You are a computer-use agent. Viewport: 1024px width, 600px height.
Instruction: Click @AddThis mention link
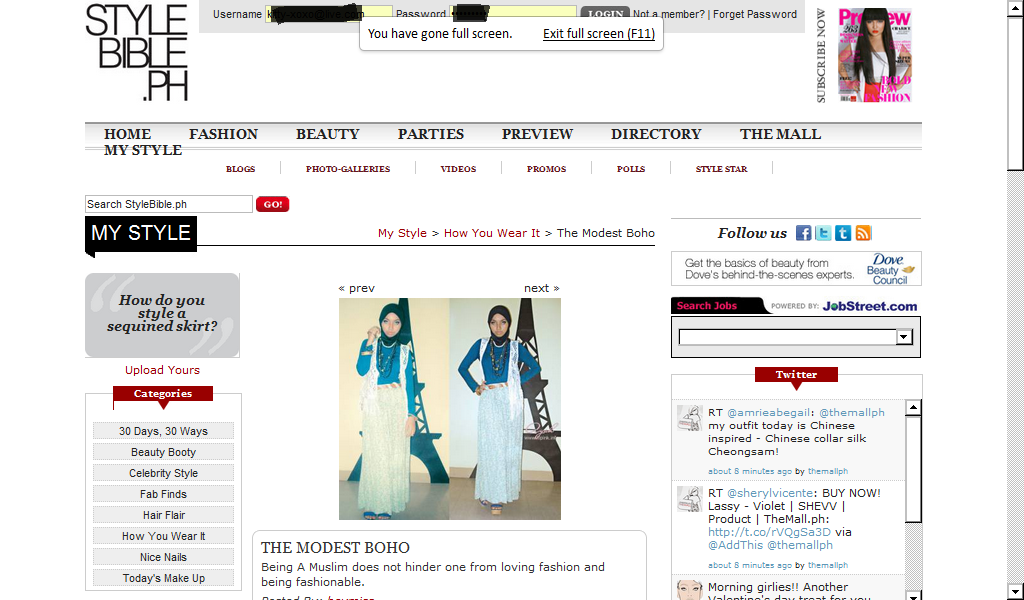[x=735, y=545]
